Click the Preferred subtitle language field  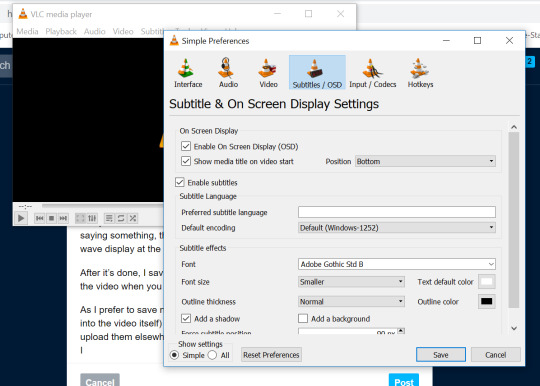pyautogui.click(x=397, y=212)
